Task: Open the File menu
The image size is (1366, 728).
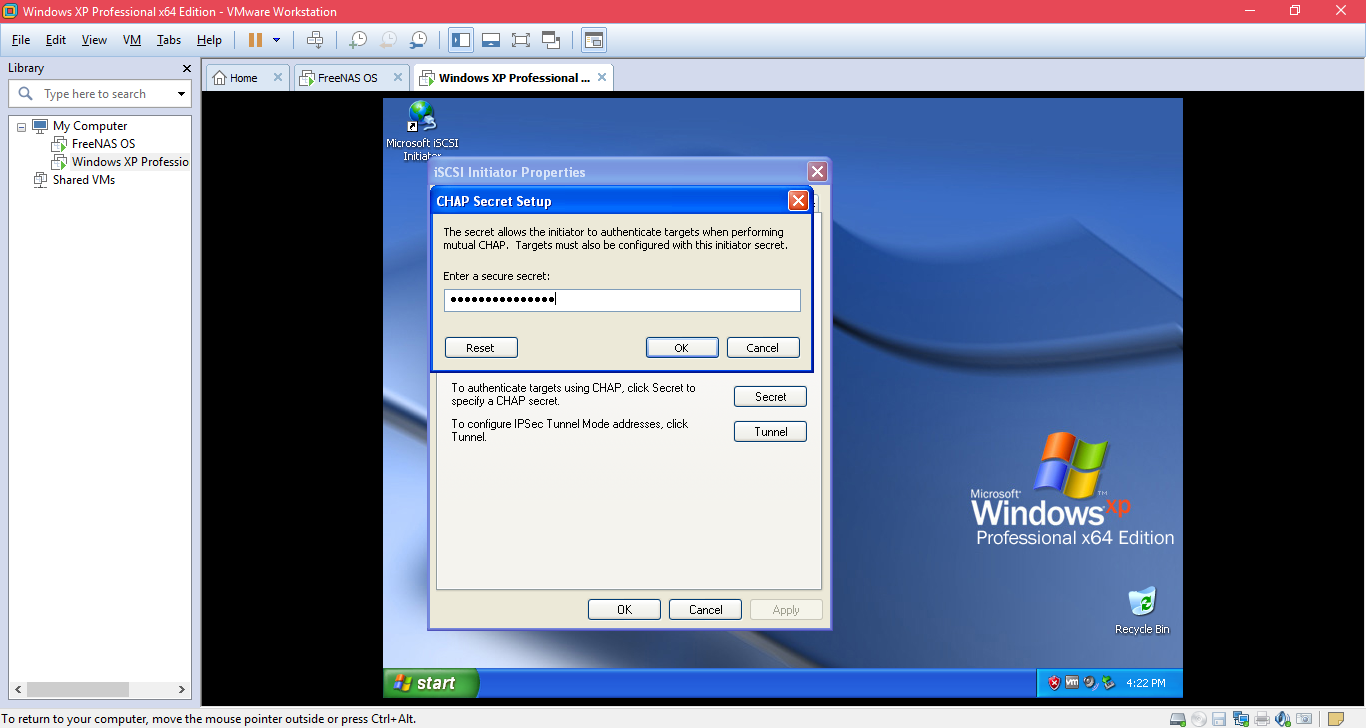Action: (21, 40)
